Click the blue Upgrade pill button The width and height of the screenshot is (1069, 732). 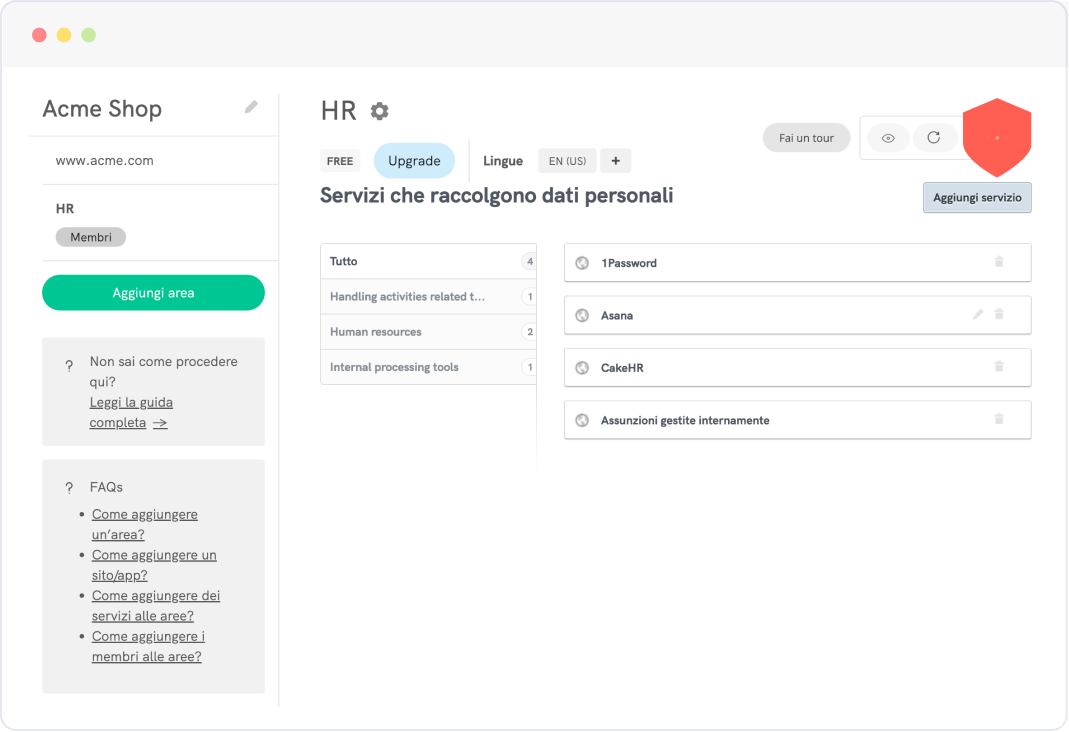pyautogui.click(x=414, y=161)
